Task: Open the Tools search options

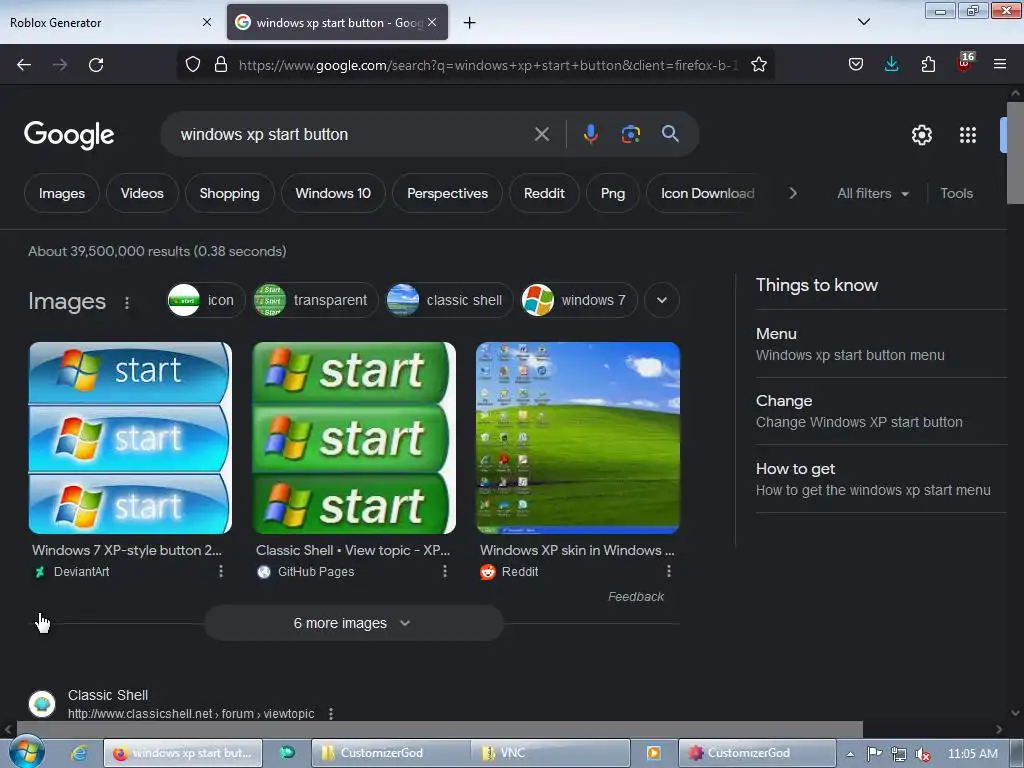Action: [956, 193]
